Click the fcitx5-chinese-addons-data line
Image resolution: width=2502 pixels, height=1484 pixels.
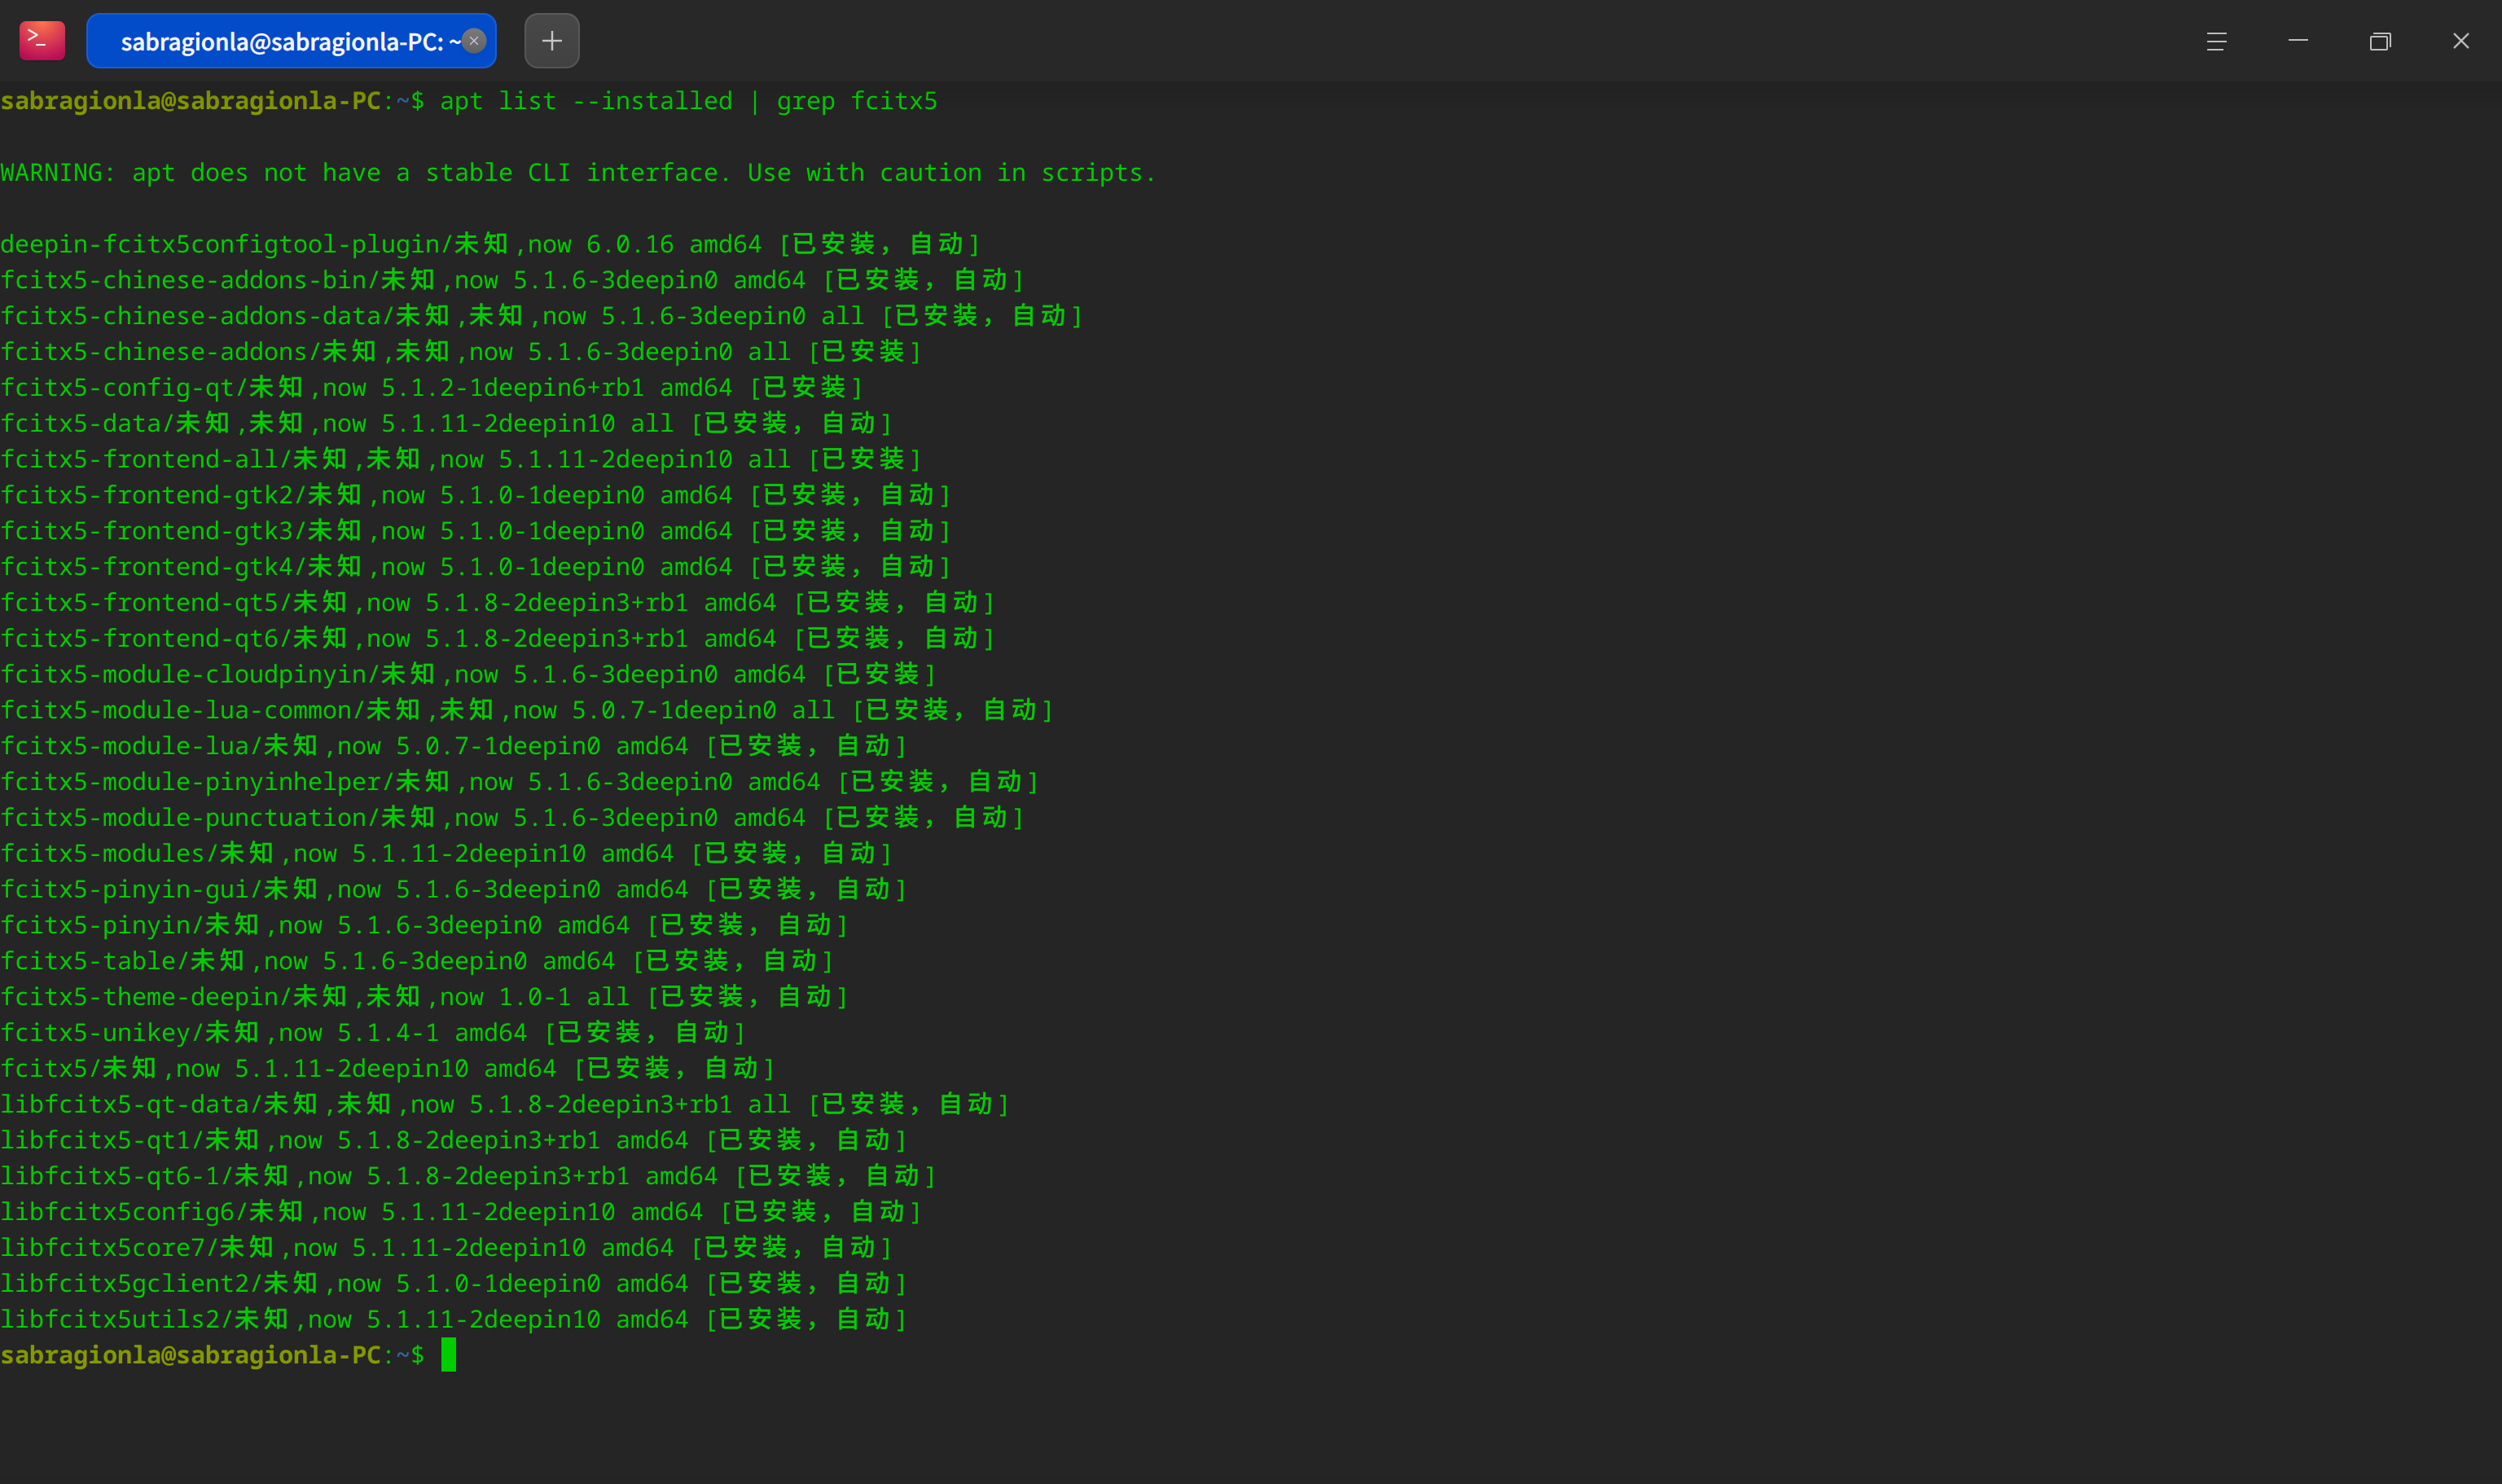click(541, 316)
